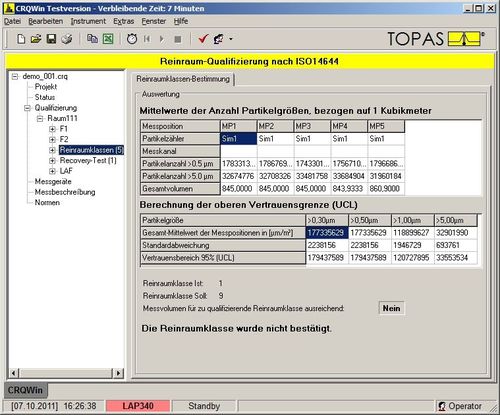This screenshot has height=415, width=500.
Task: Open the Fenster menu
Action: pyautogui.click(x=154, y=21)
